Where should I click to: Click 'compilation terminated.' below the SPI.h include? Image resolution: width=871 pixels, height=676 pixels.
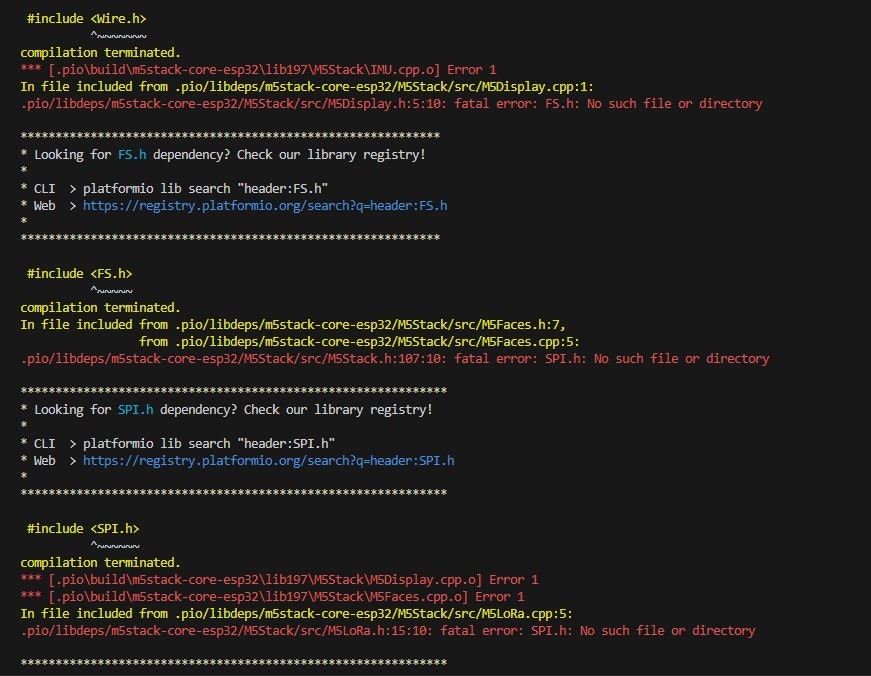[101, 563]
